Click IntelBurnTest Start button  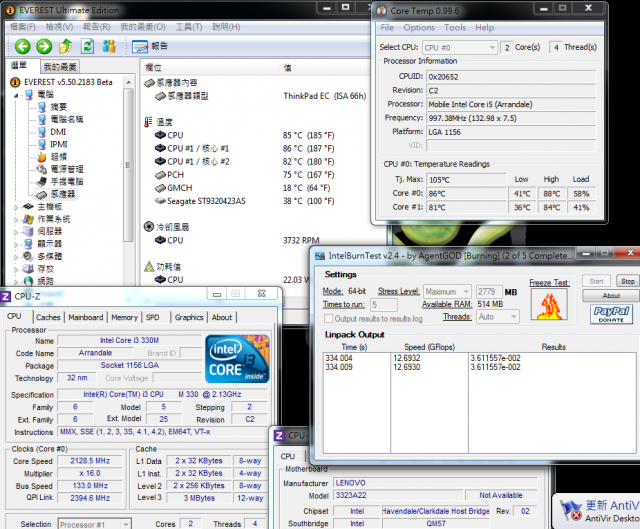(596, 281)
